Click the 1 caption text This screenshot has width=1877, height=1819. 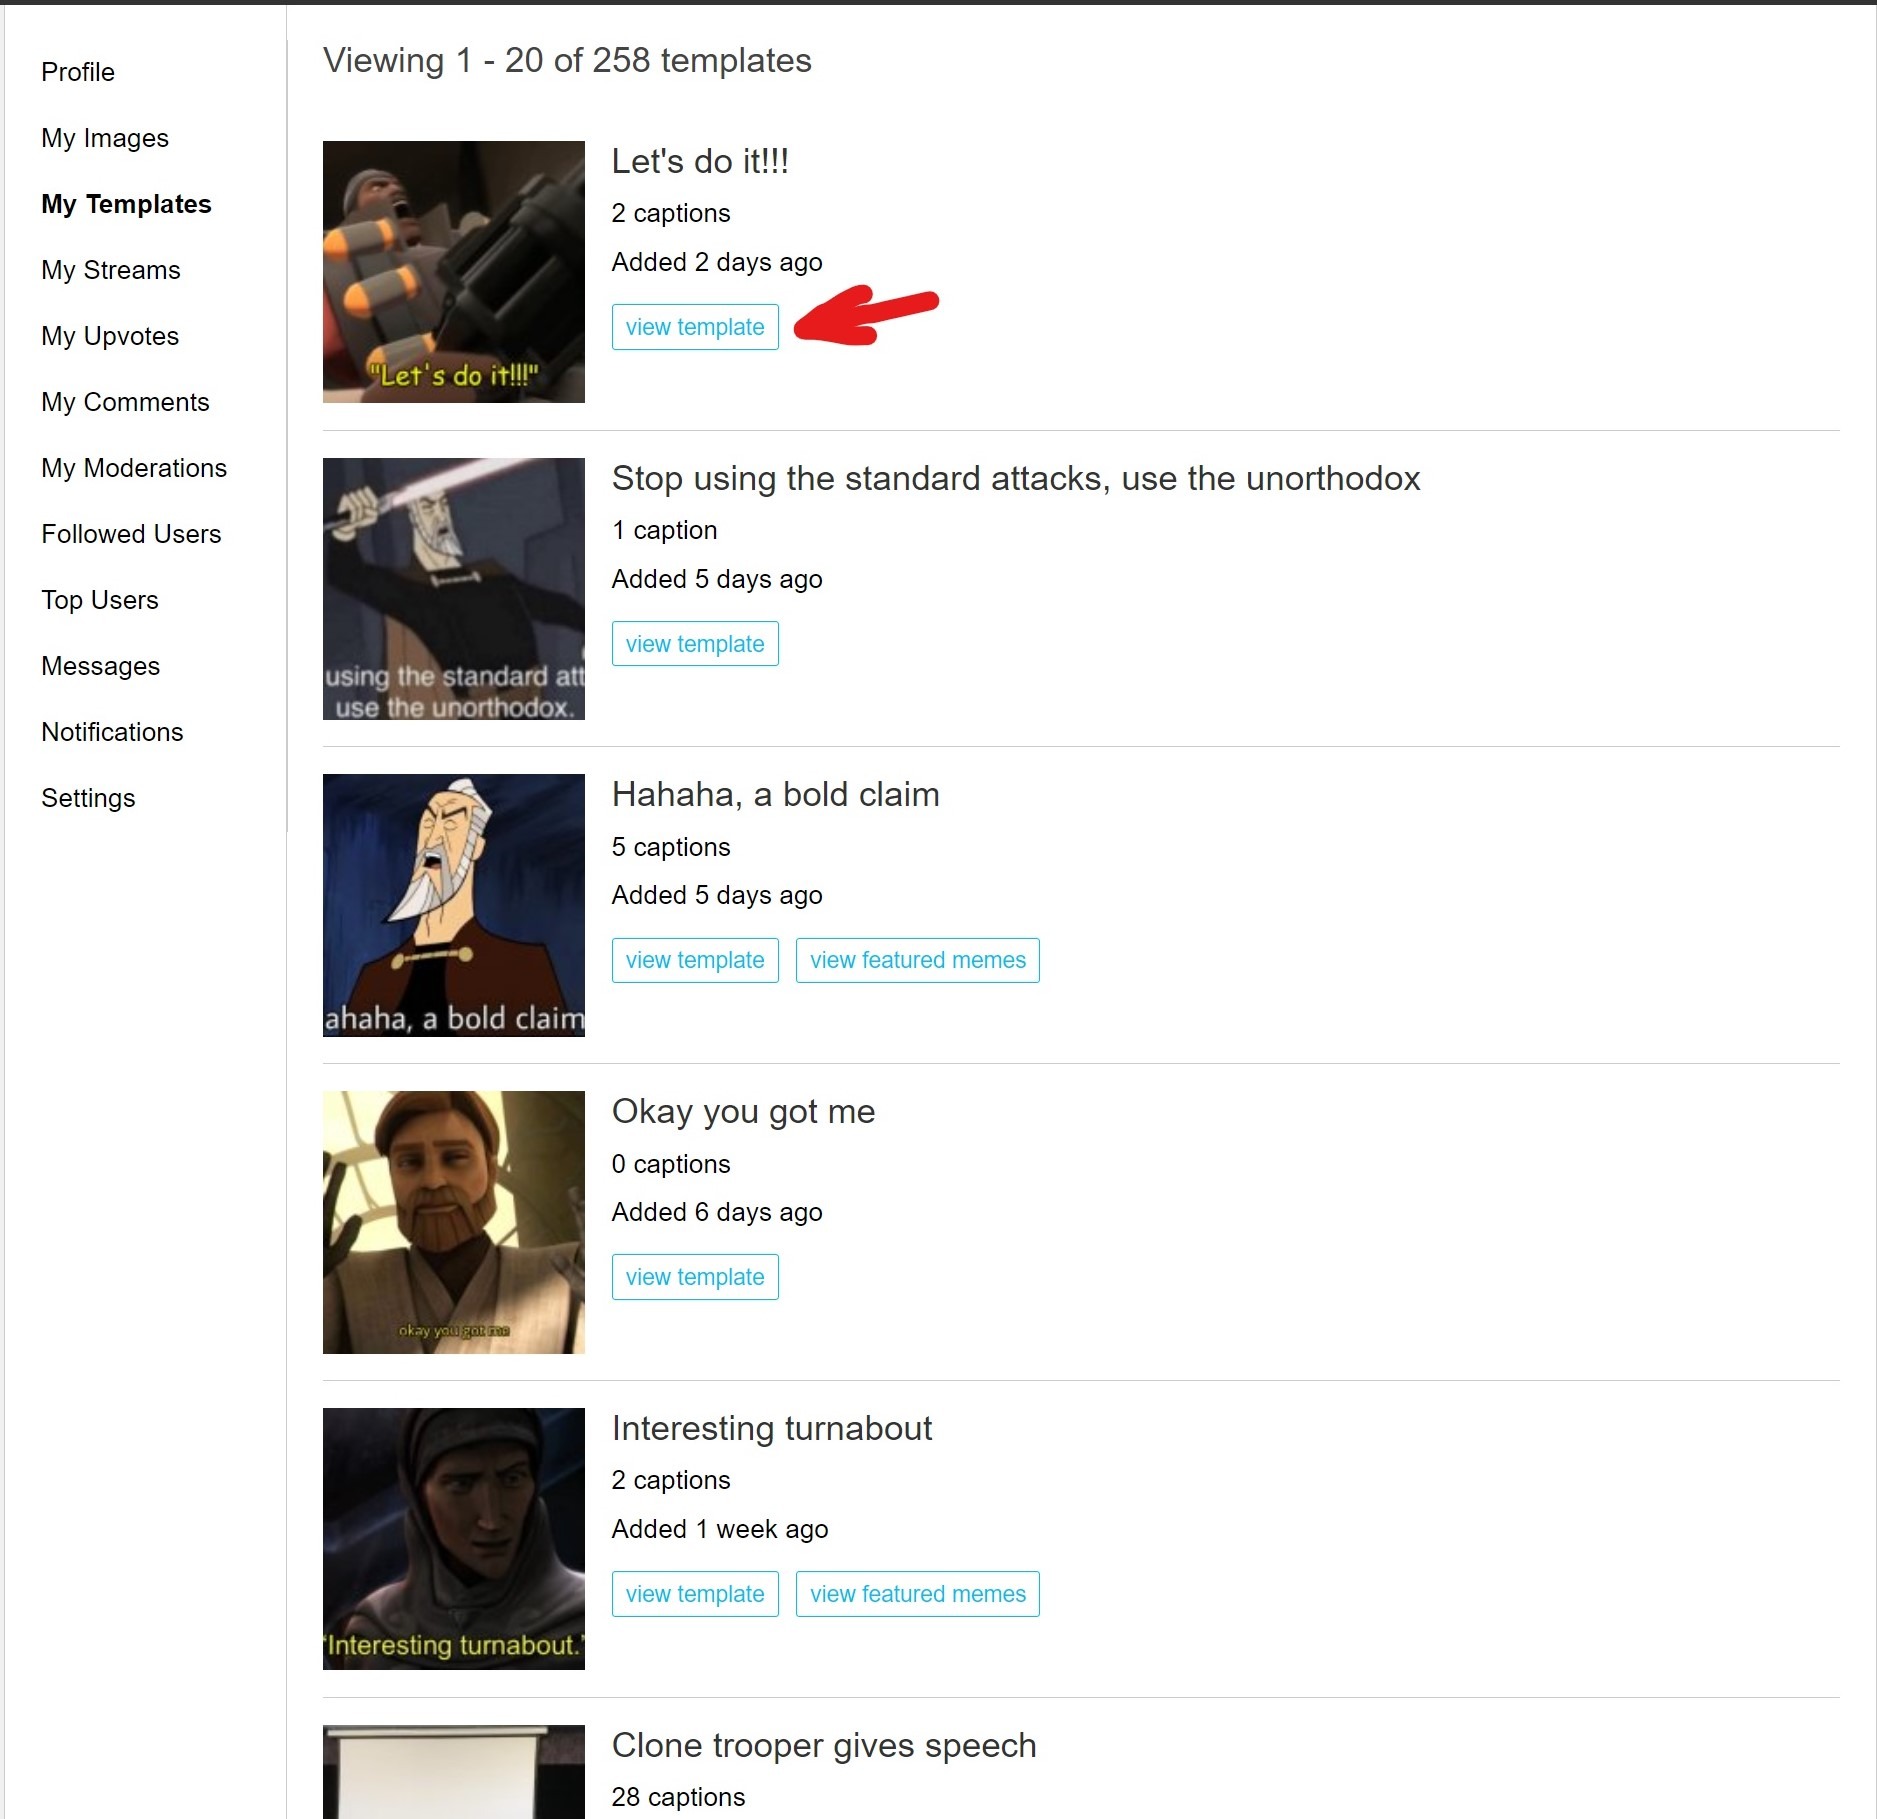pyautogui.click(x=664, y=530)
